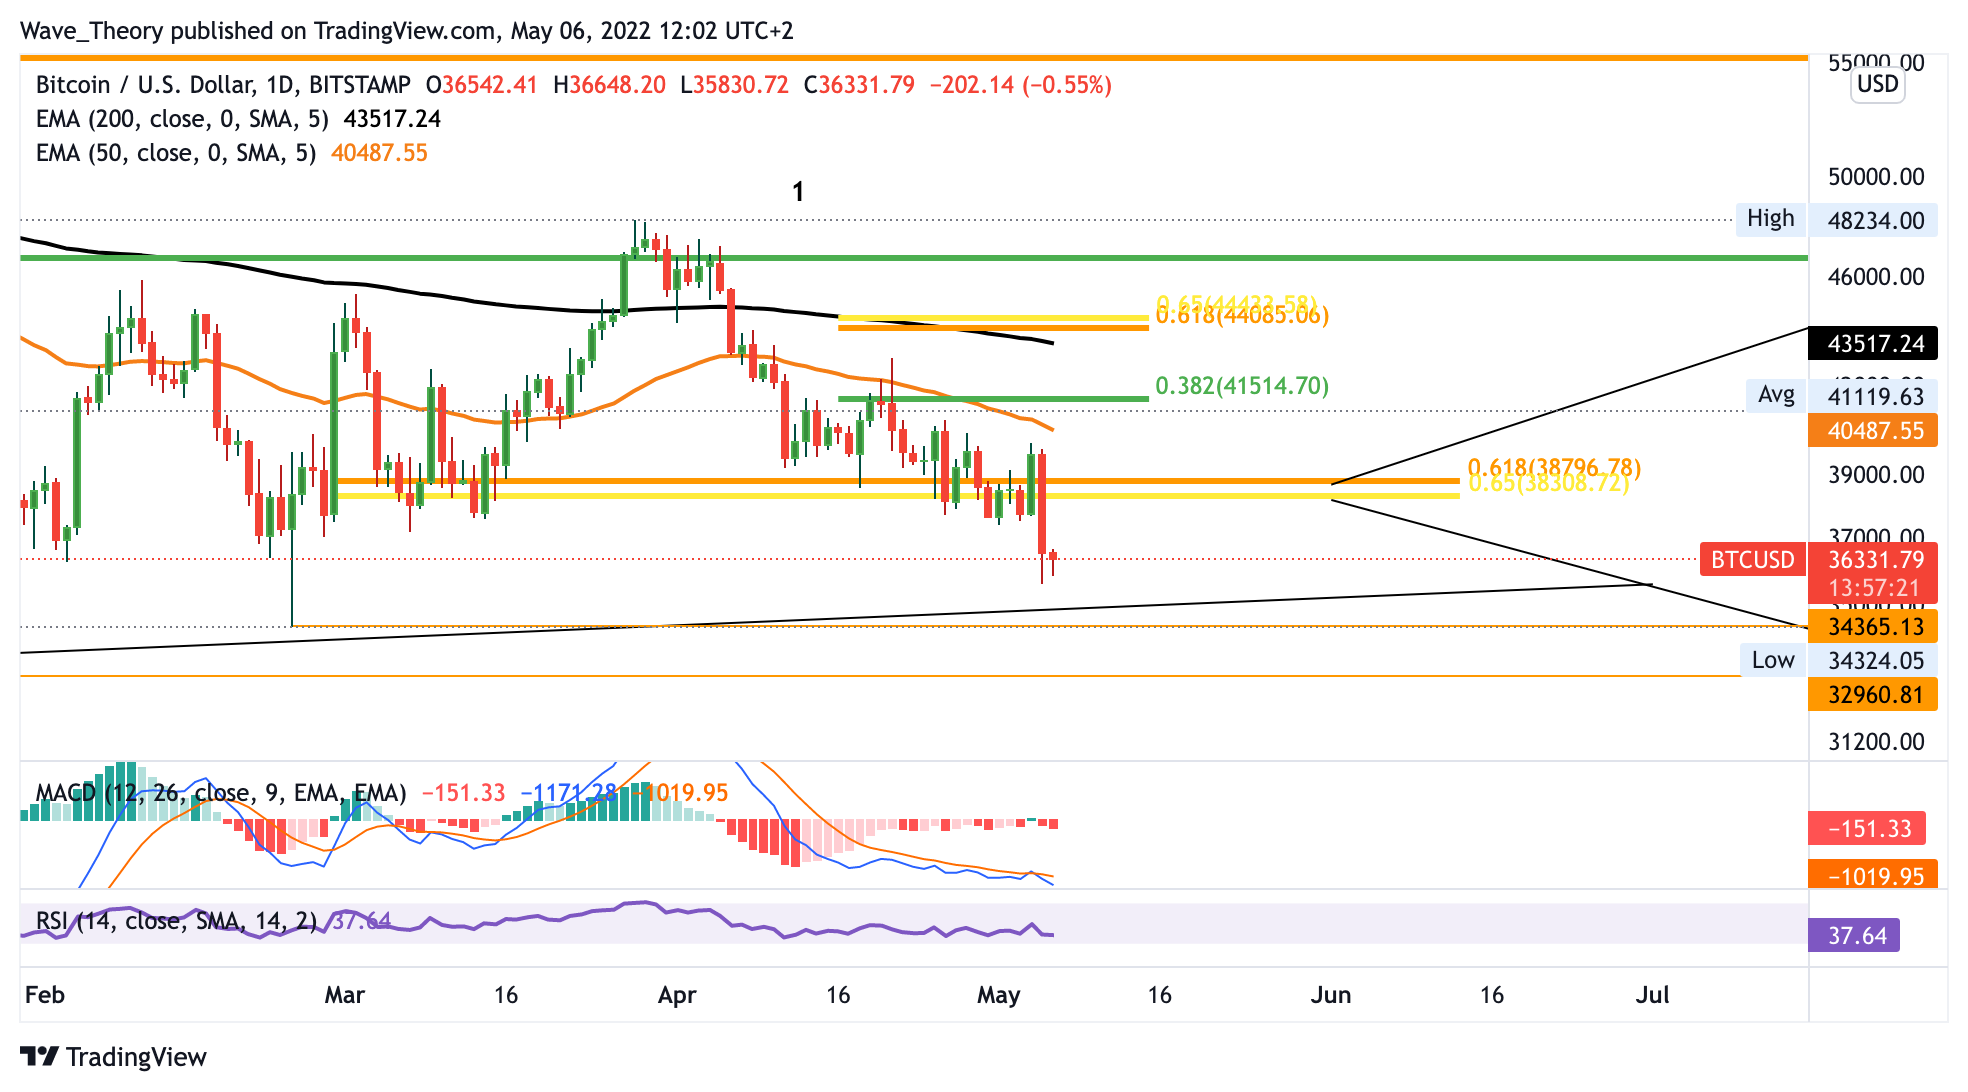This screenshot has width=1968, height=1092.
Task: Click the Jun marker on time axis
Action: [1330, 995]
